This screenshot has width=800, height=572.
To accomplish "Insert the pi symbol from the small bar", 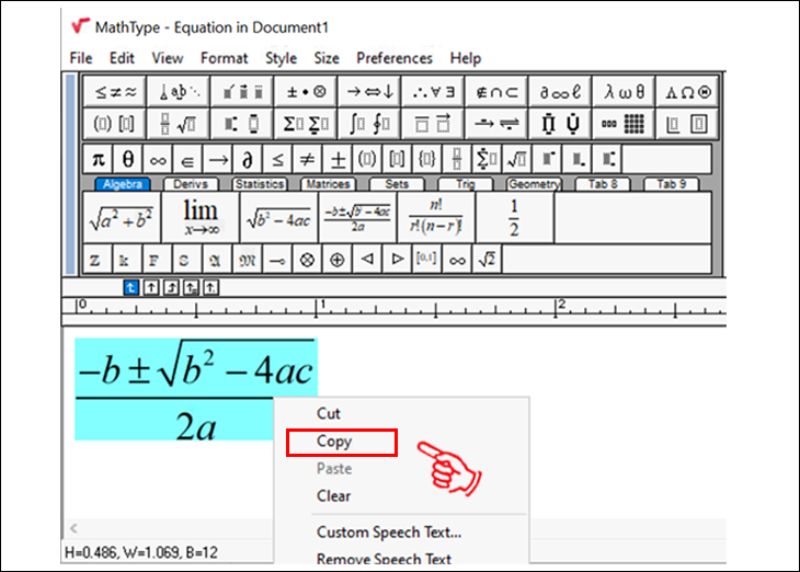I will (98, 160).
